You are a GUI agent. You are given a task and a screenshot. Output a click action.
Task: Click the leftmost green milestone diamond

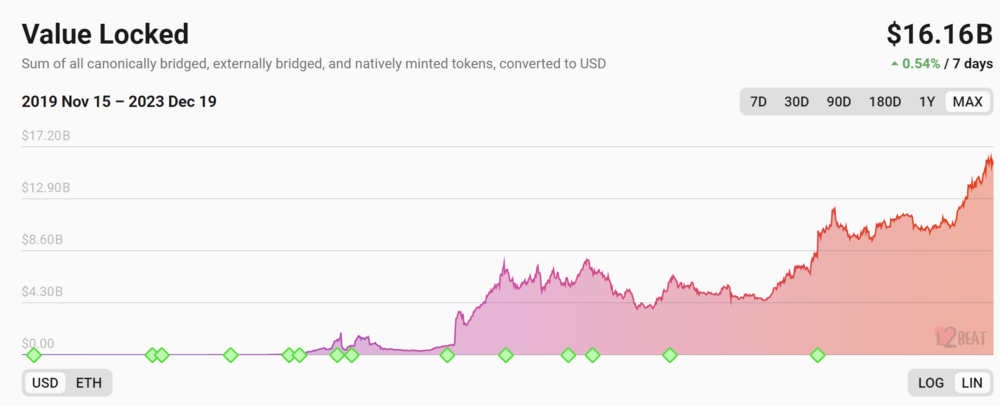click(33, 355)
